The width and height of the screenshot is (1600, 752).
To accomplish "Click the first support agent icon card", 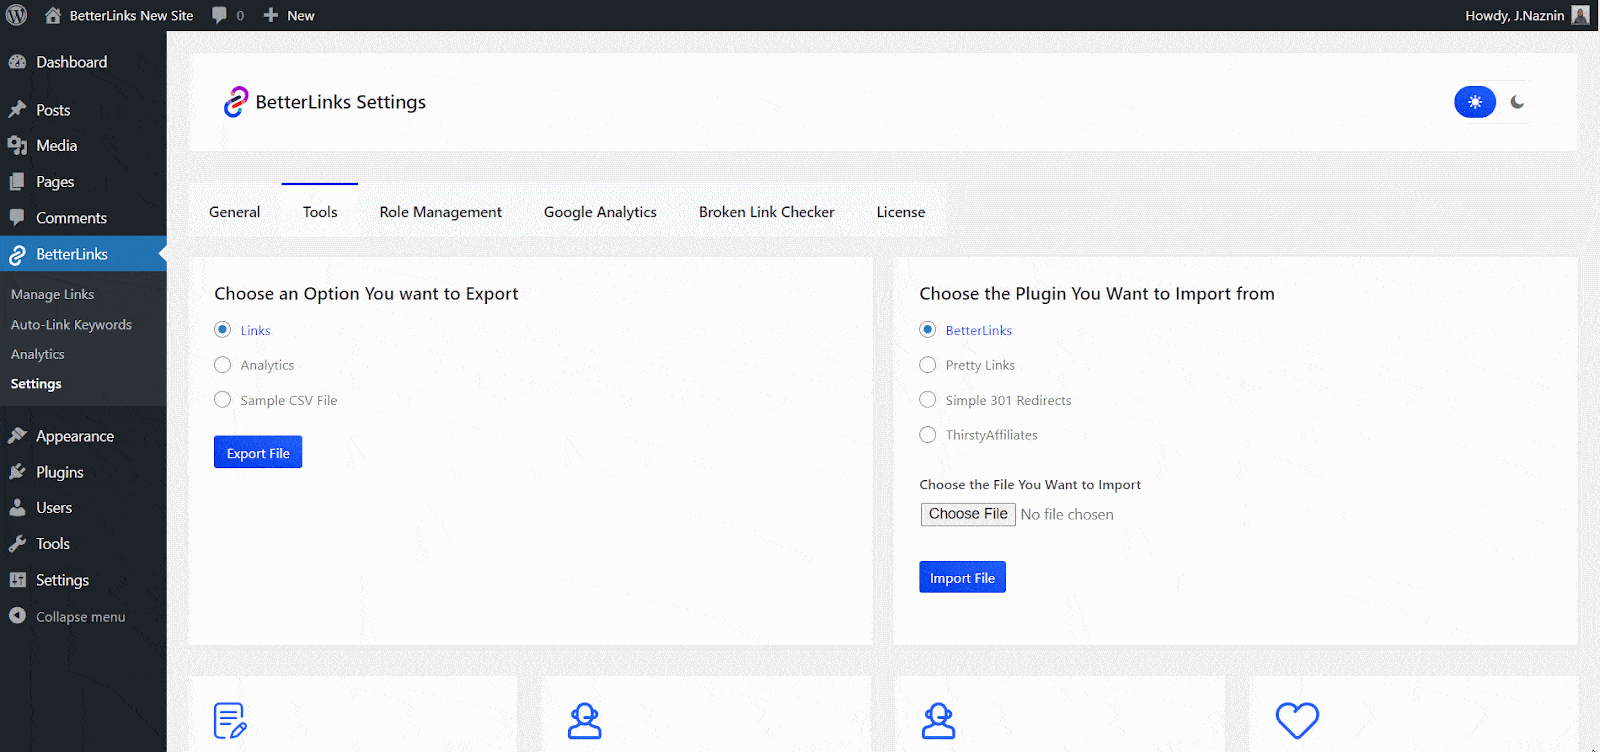I will coord(585,720).
